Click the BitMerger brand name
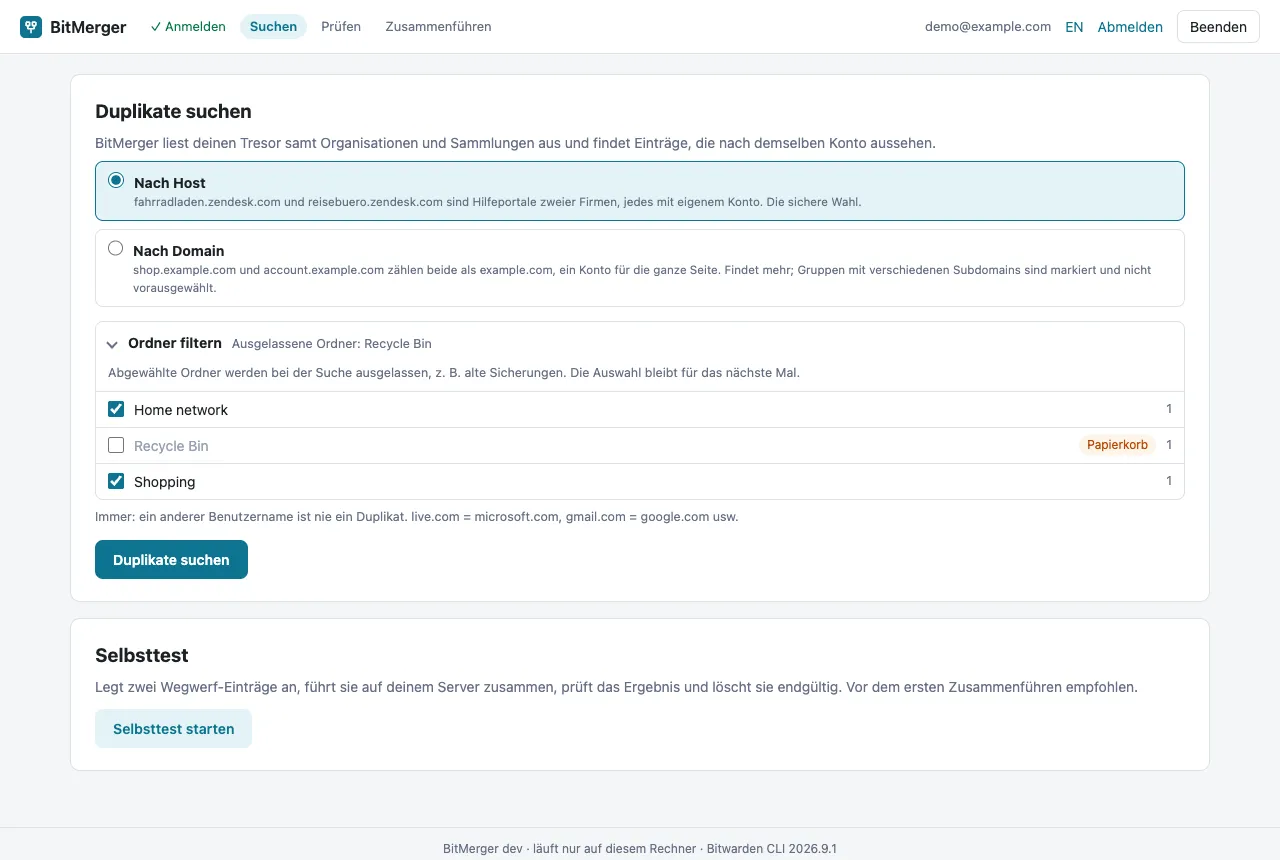The width and height of the screenshot is (1280, 860). pyautogui.click(x=88, y=27)
